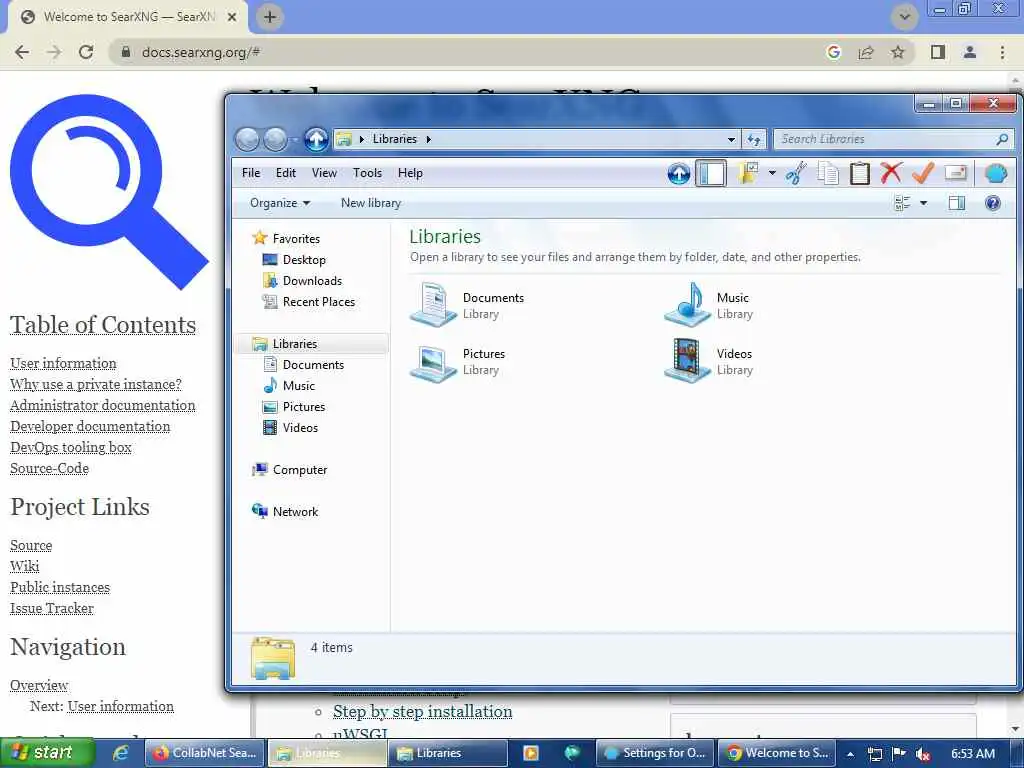
Task: Expand the arrow after Libraries in address bar
Action: click(428, 139)
